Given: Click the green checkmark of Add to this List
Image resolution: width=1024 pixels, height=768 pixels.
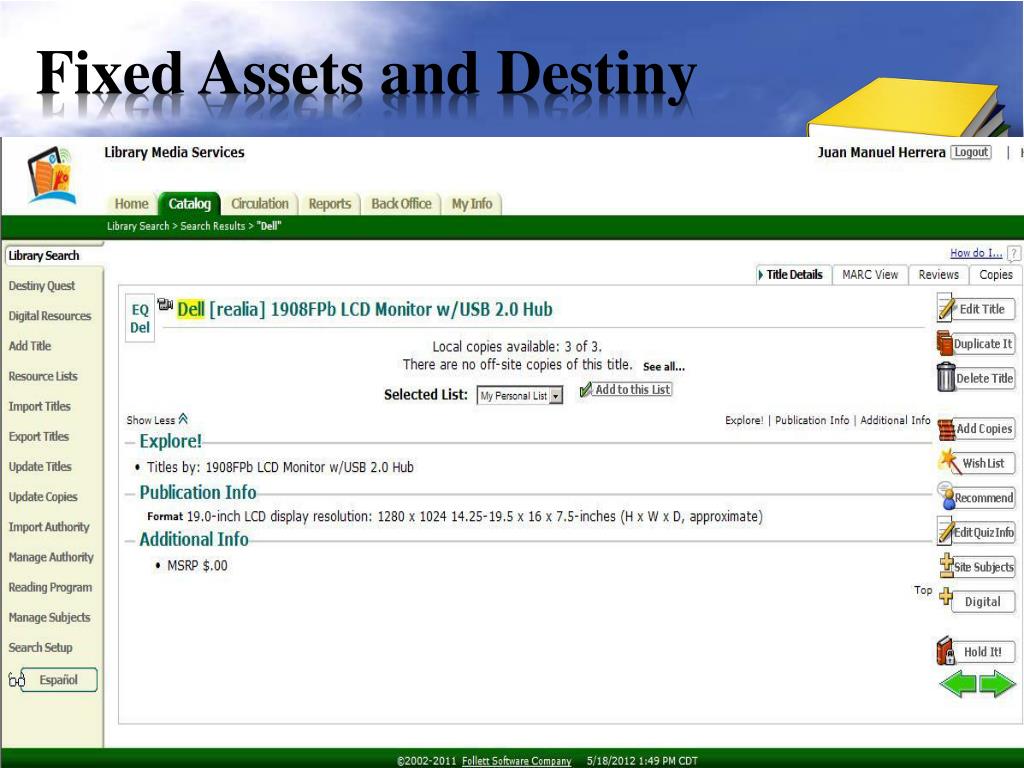Looking at the screenshot, I should 586,390.
